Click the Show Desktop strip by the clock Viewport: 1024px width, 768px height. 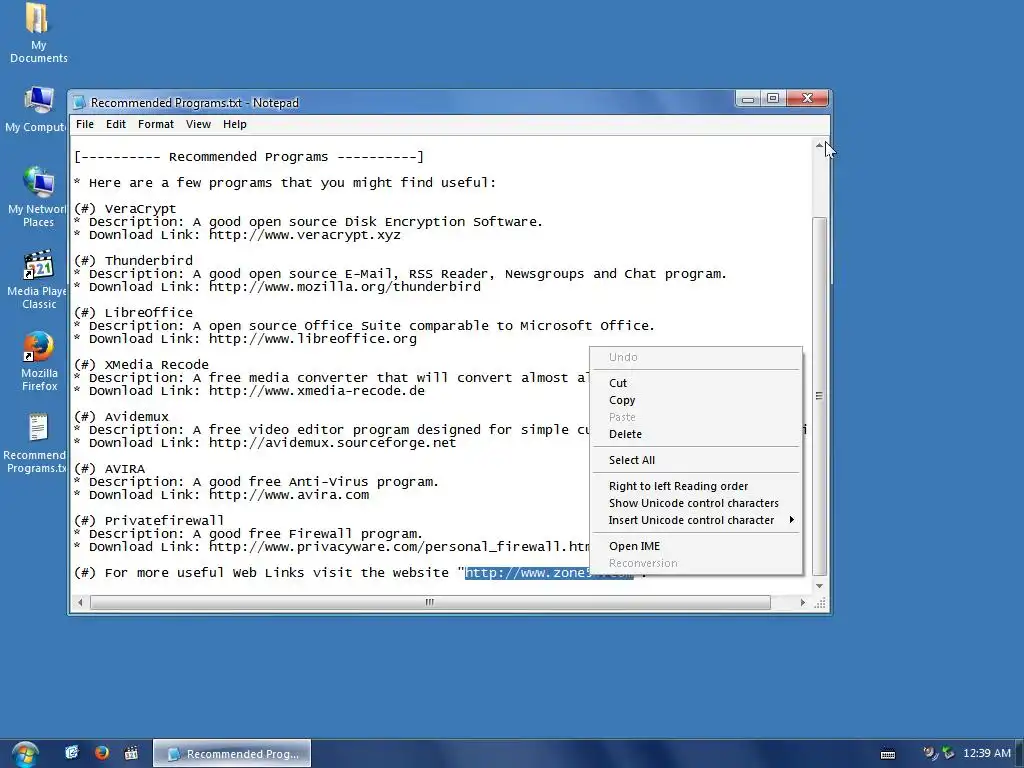click(1020, 754)
